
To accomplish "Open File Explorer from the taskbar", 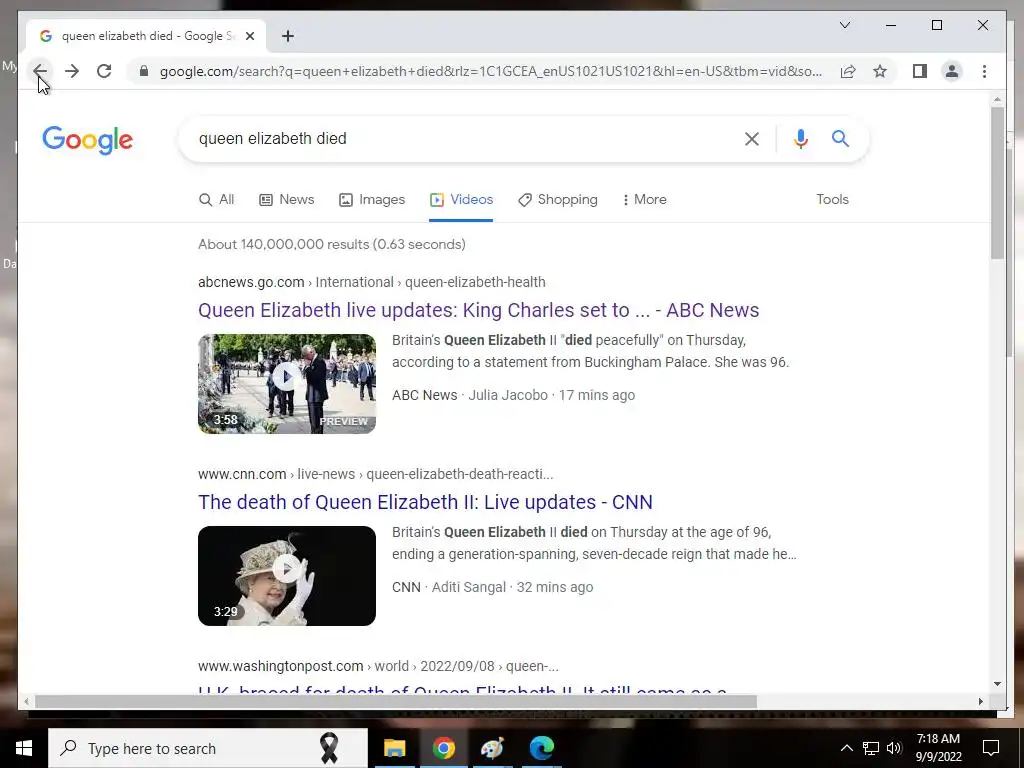I will [394, 748].
